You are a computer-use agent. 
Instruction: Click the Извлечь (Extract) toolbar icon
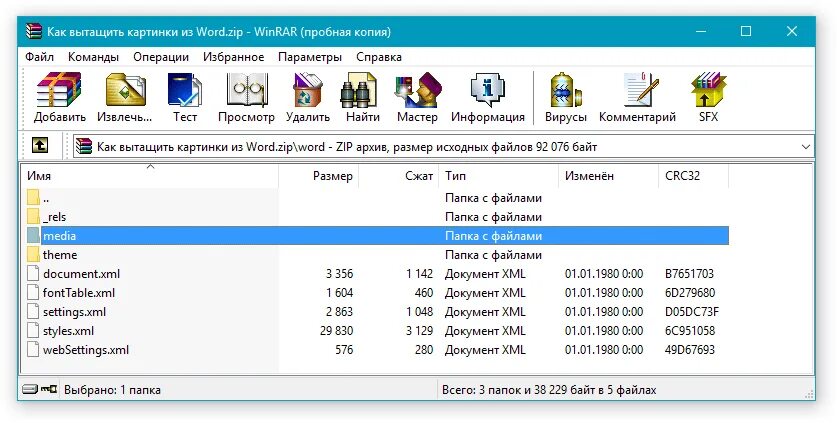point(126,90)
